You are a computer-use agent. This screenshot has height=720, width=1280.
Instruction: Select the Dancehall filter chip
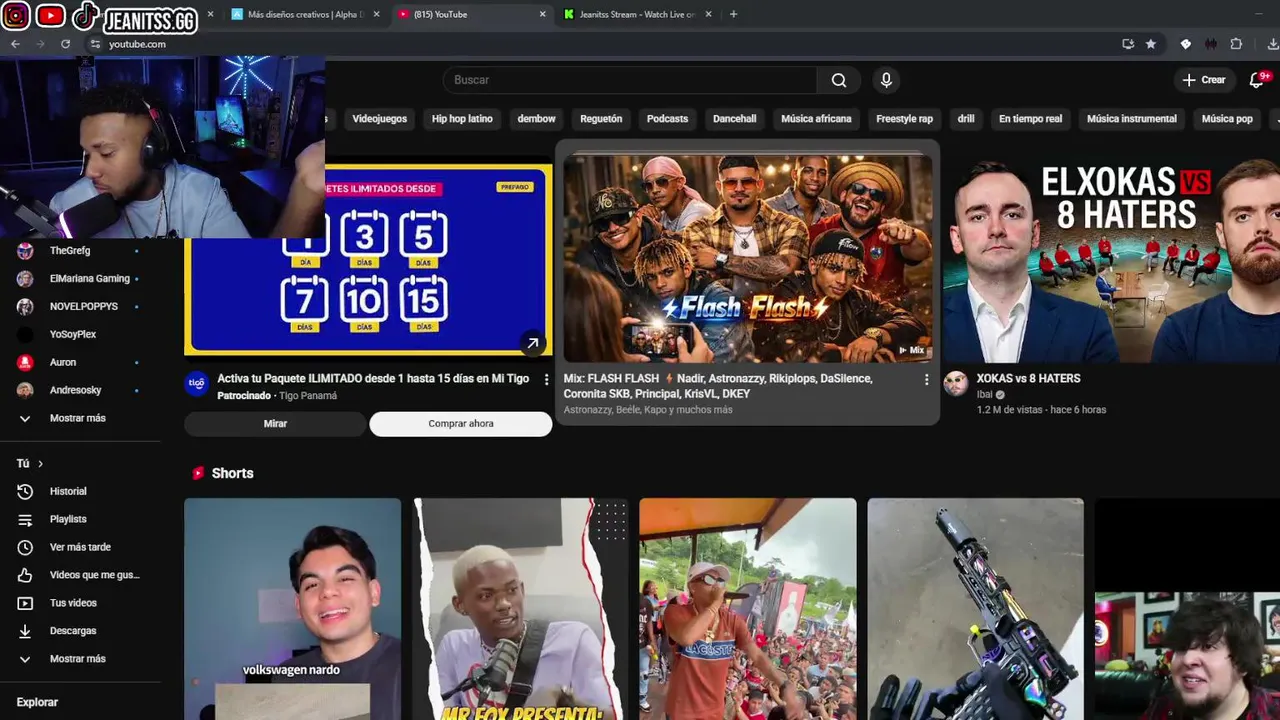[734, 119]
